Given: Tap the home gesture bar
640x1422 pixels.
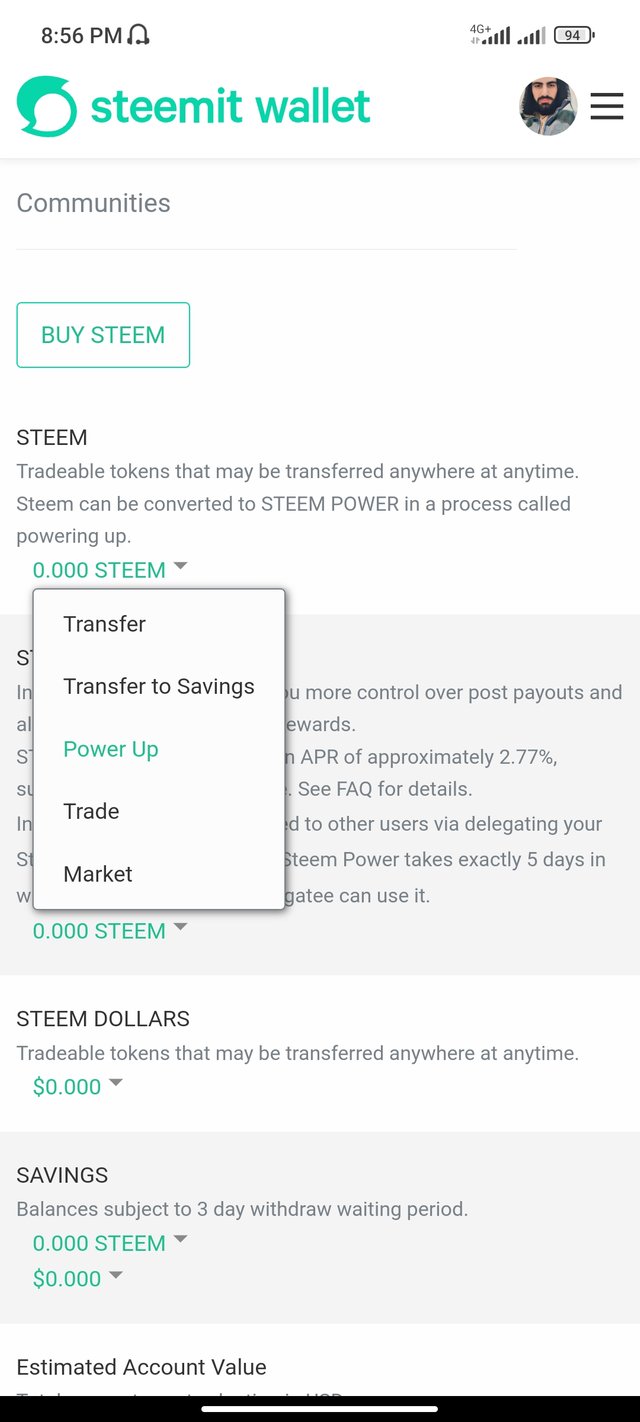Looking at the screenshot, I should point(320,1409).
